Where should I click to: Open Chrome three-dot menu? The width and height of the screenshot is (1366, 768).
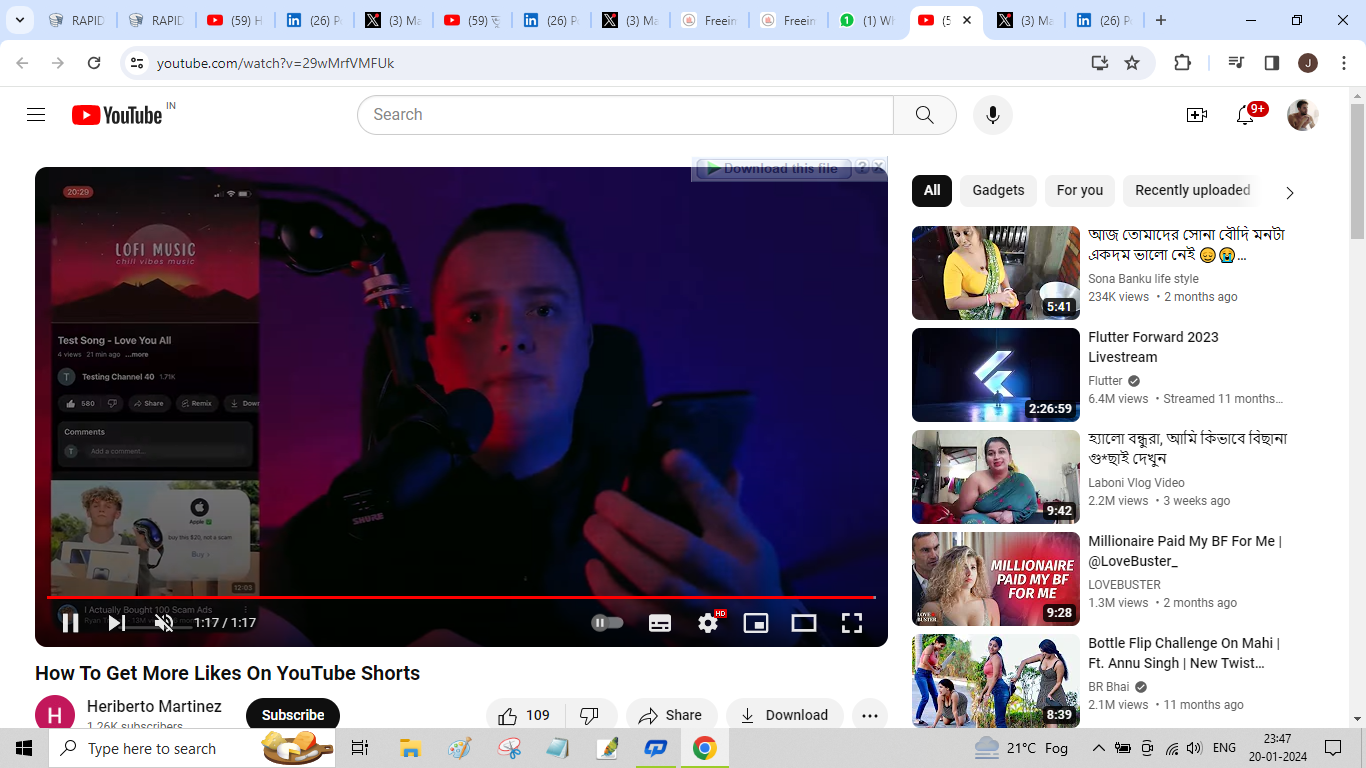point(1342,63)
